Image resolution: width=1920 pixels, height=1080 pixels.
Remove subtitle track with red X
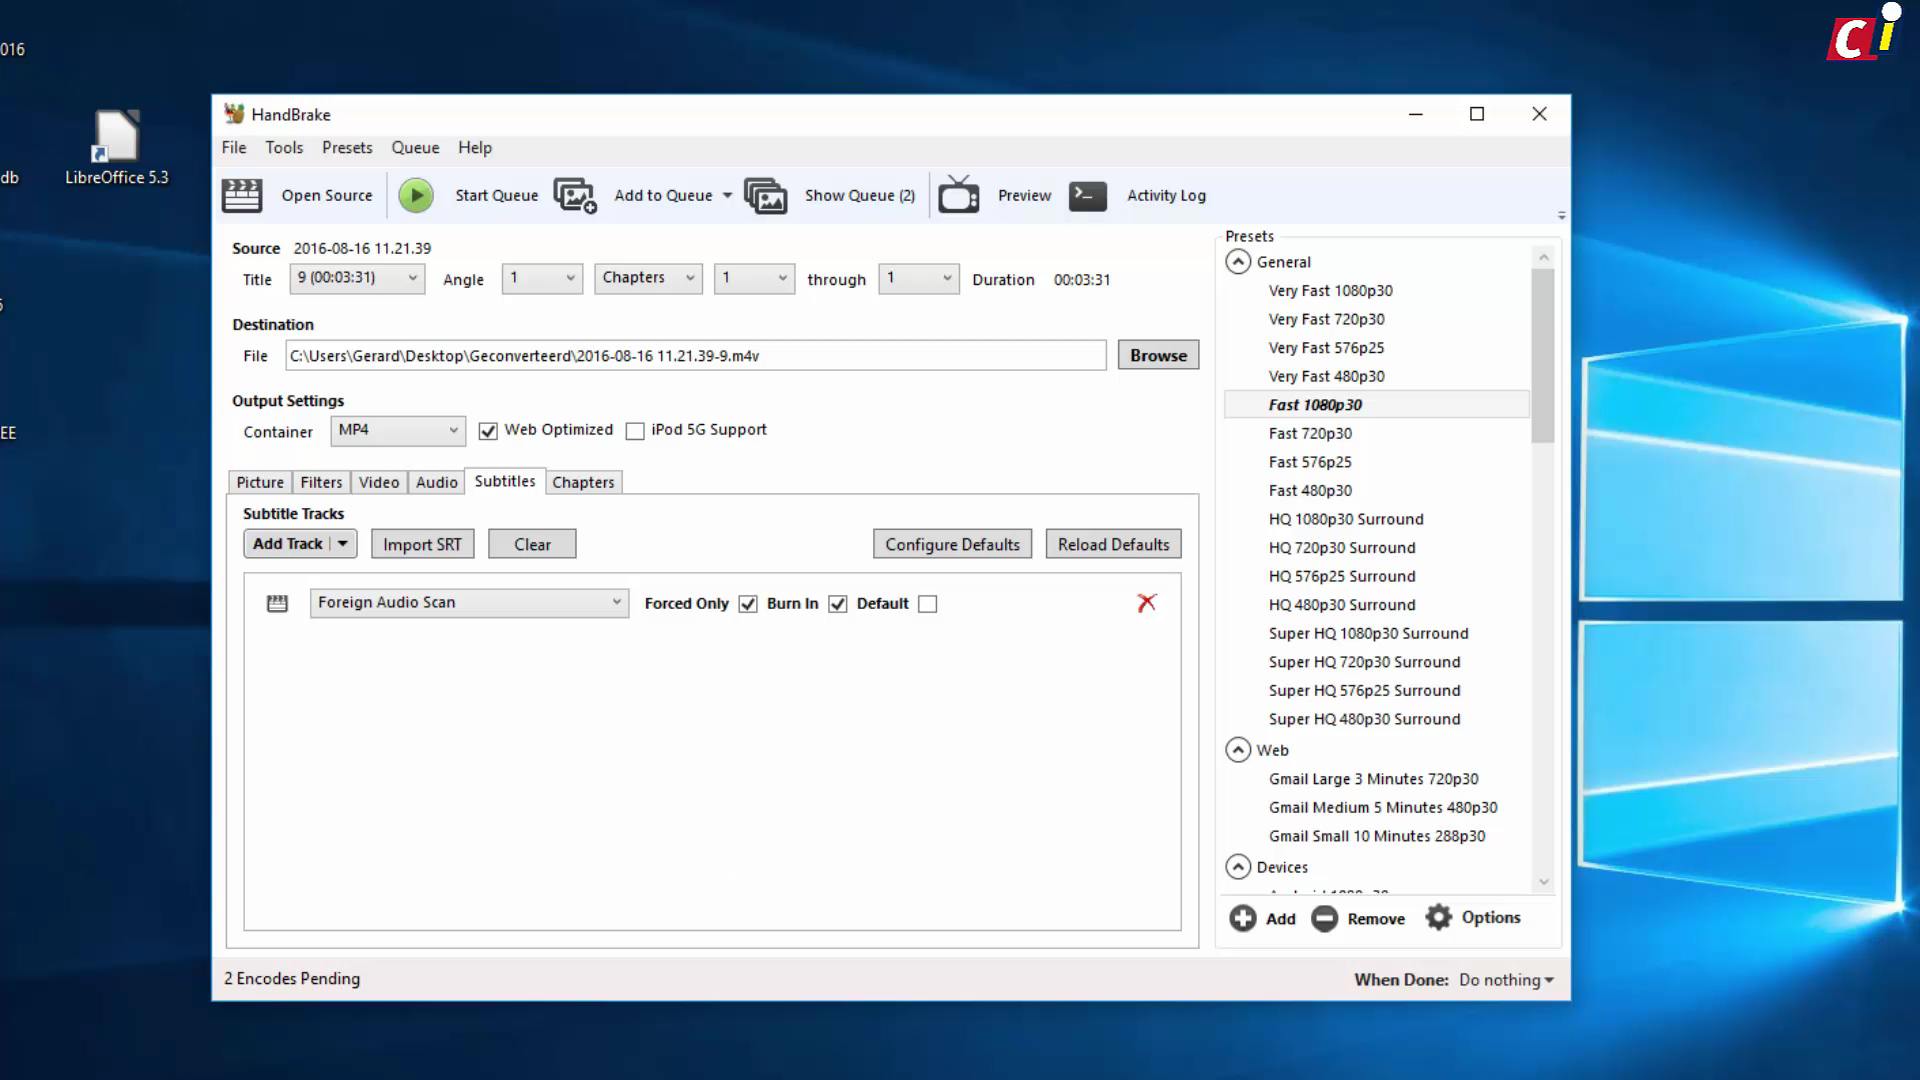[x=1147, y=602]
